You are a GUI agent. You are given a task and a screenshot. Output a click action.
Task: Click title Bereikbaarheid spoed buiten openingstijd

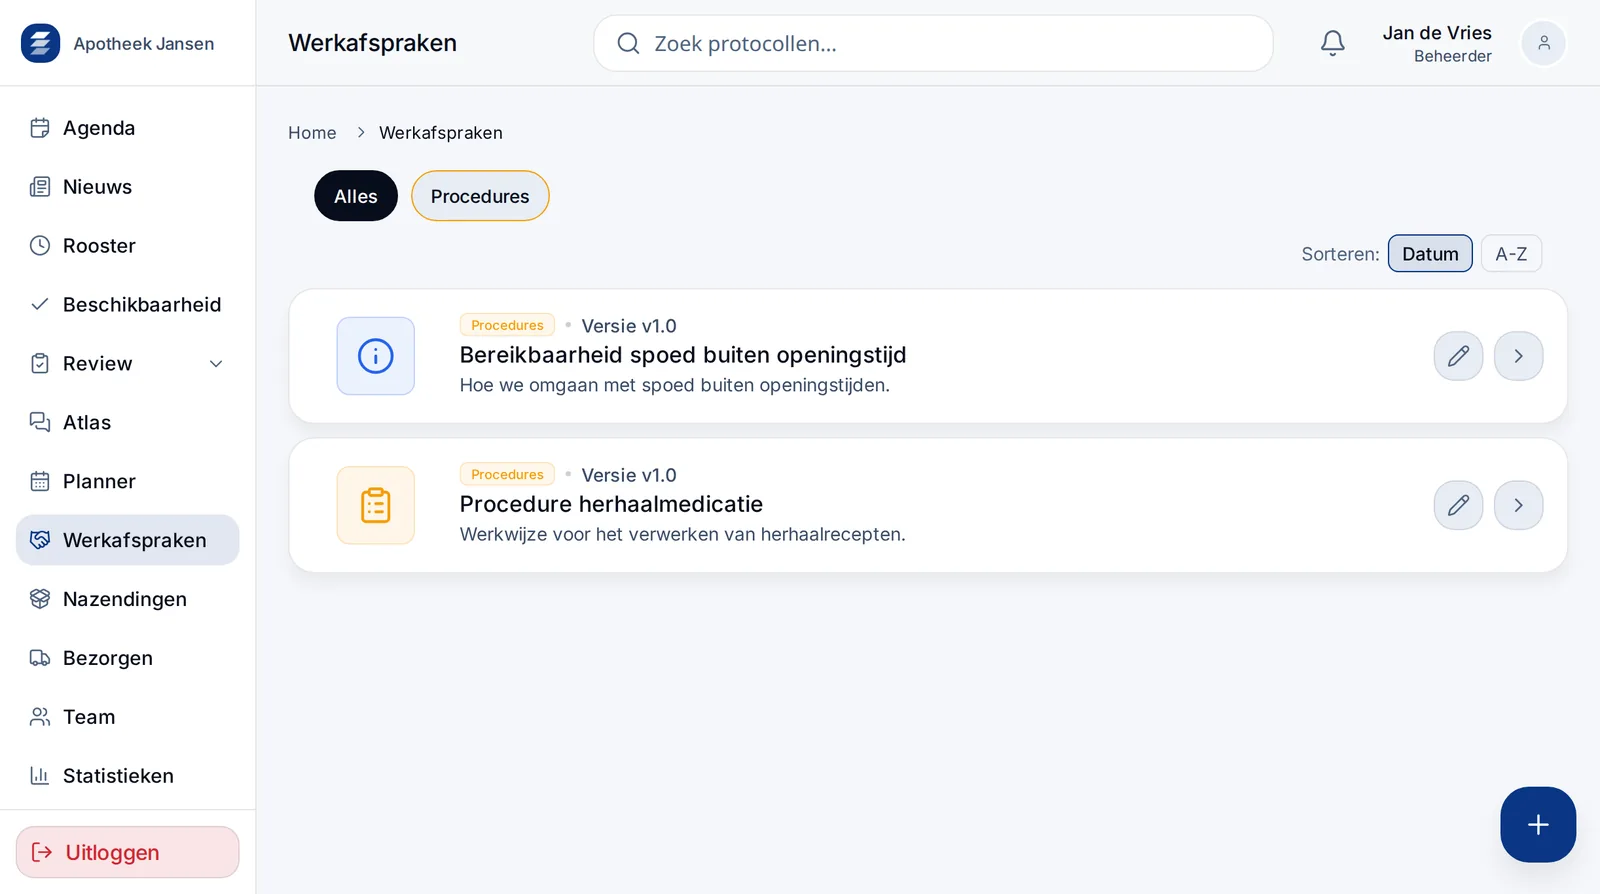tap(683, 355)
